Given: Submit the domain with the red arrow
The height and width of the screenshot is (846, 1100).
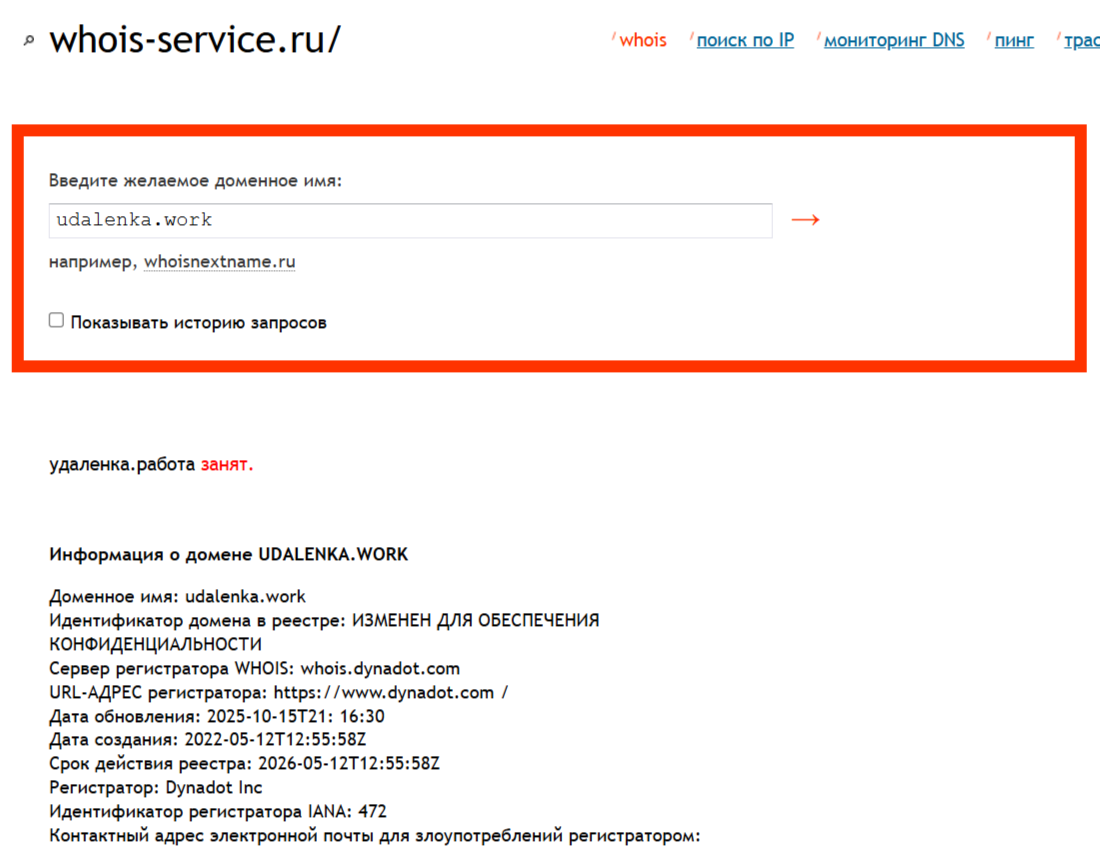Looking at the screenshot, I should click(805, 220).
